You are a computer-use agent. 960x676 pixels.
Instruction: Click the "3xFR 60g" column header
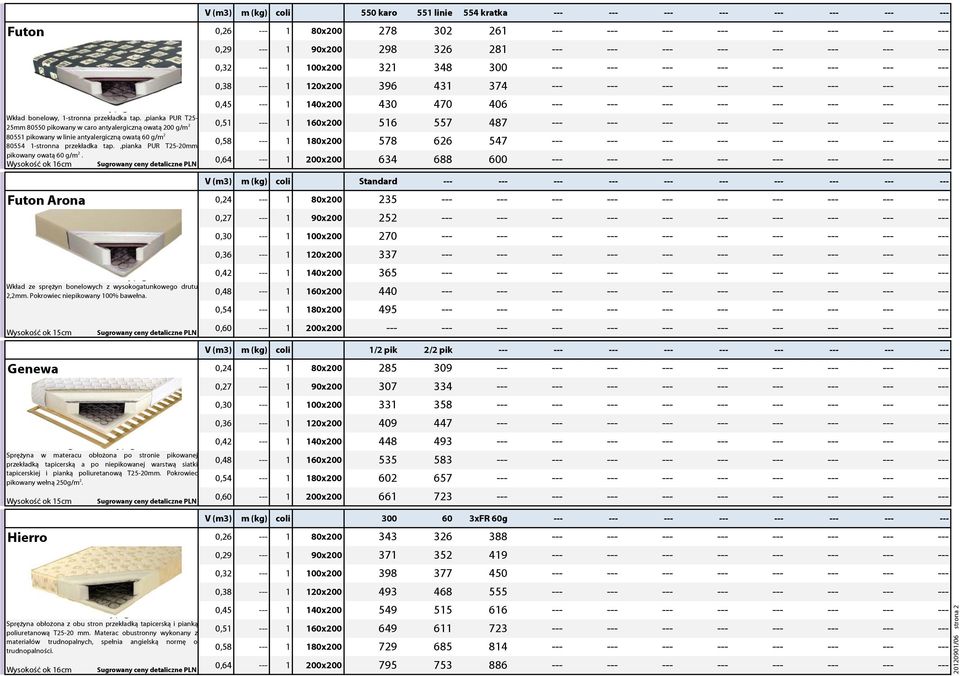(489, 519)
